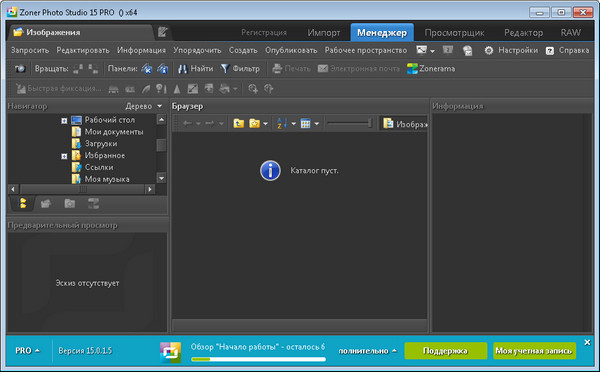The image size is (600, 372).
Task: Open the Регистрация tab
Action: click(264, 33)
